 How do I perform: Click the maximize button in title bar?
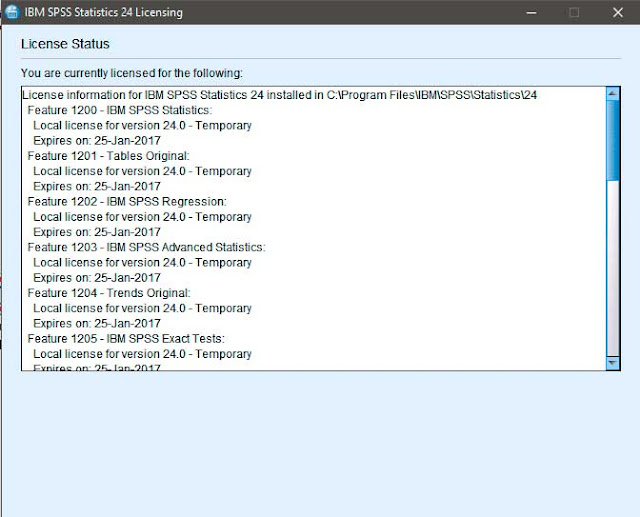click(x=574, y=12)
